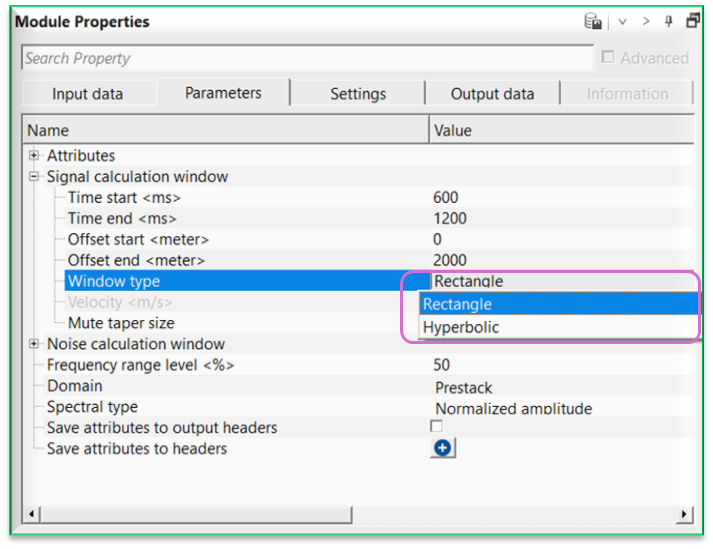The height and width of the screenshot is (549, 713).
Task: Toggle the Advanced checkbox
Action: [x=608, y=58]
